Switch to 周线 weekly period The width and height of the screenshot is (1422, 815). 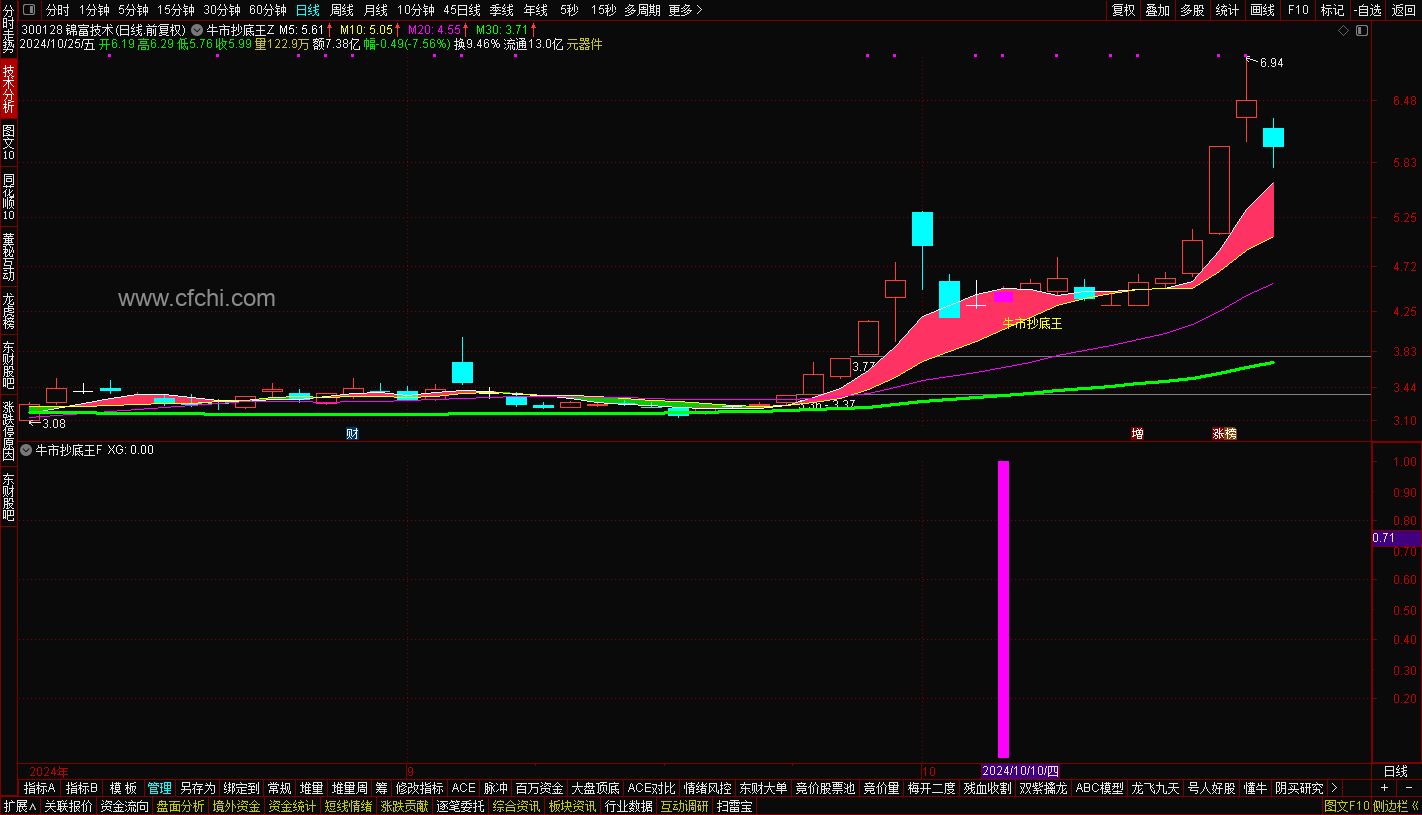point(342,10)
